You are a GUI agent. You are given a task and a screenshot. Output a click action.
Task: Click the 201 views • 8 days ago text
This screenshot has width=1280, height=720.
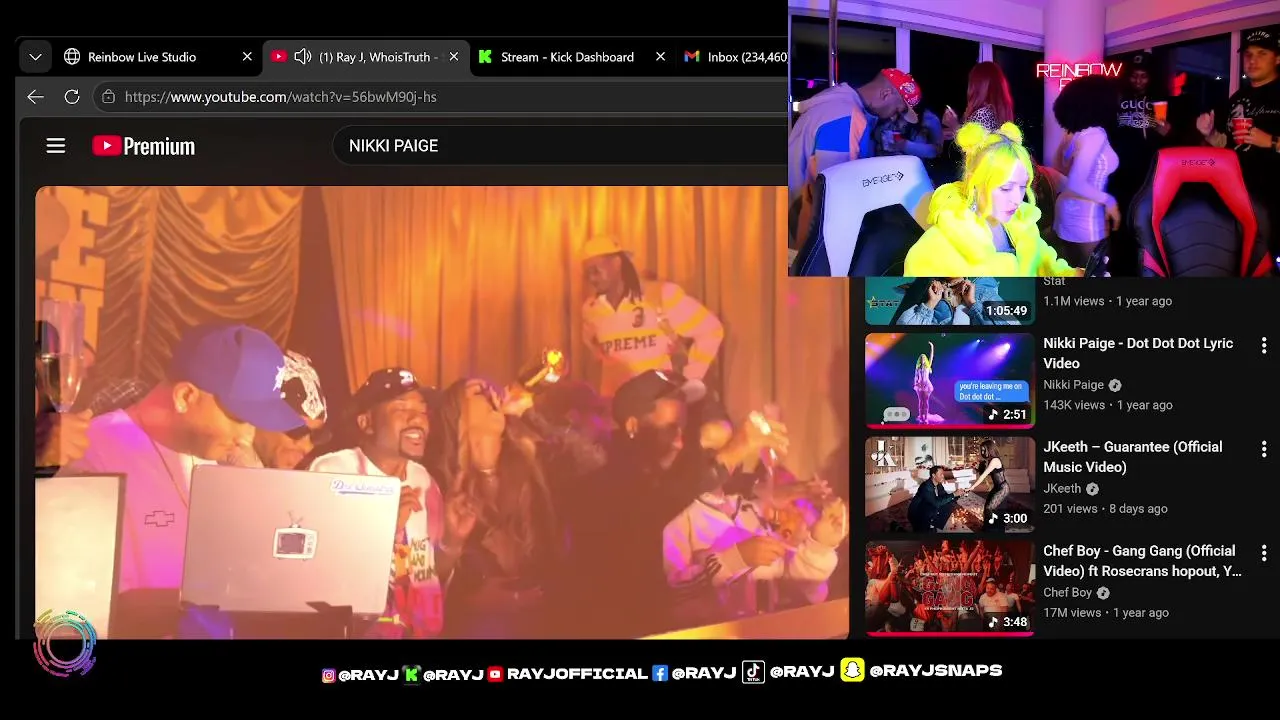[1105, 509]
